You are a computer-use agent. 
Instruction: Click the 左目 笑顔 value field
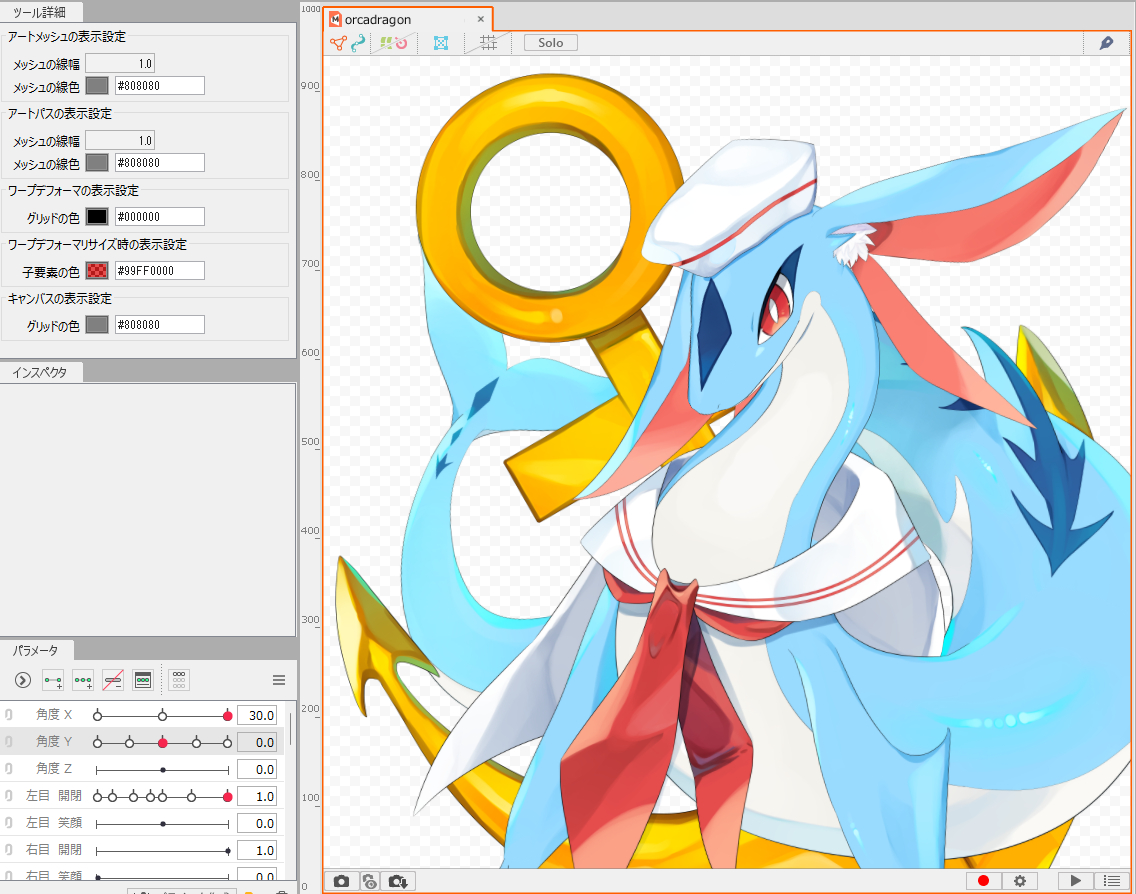tap(257, 823)
